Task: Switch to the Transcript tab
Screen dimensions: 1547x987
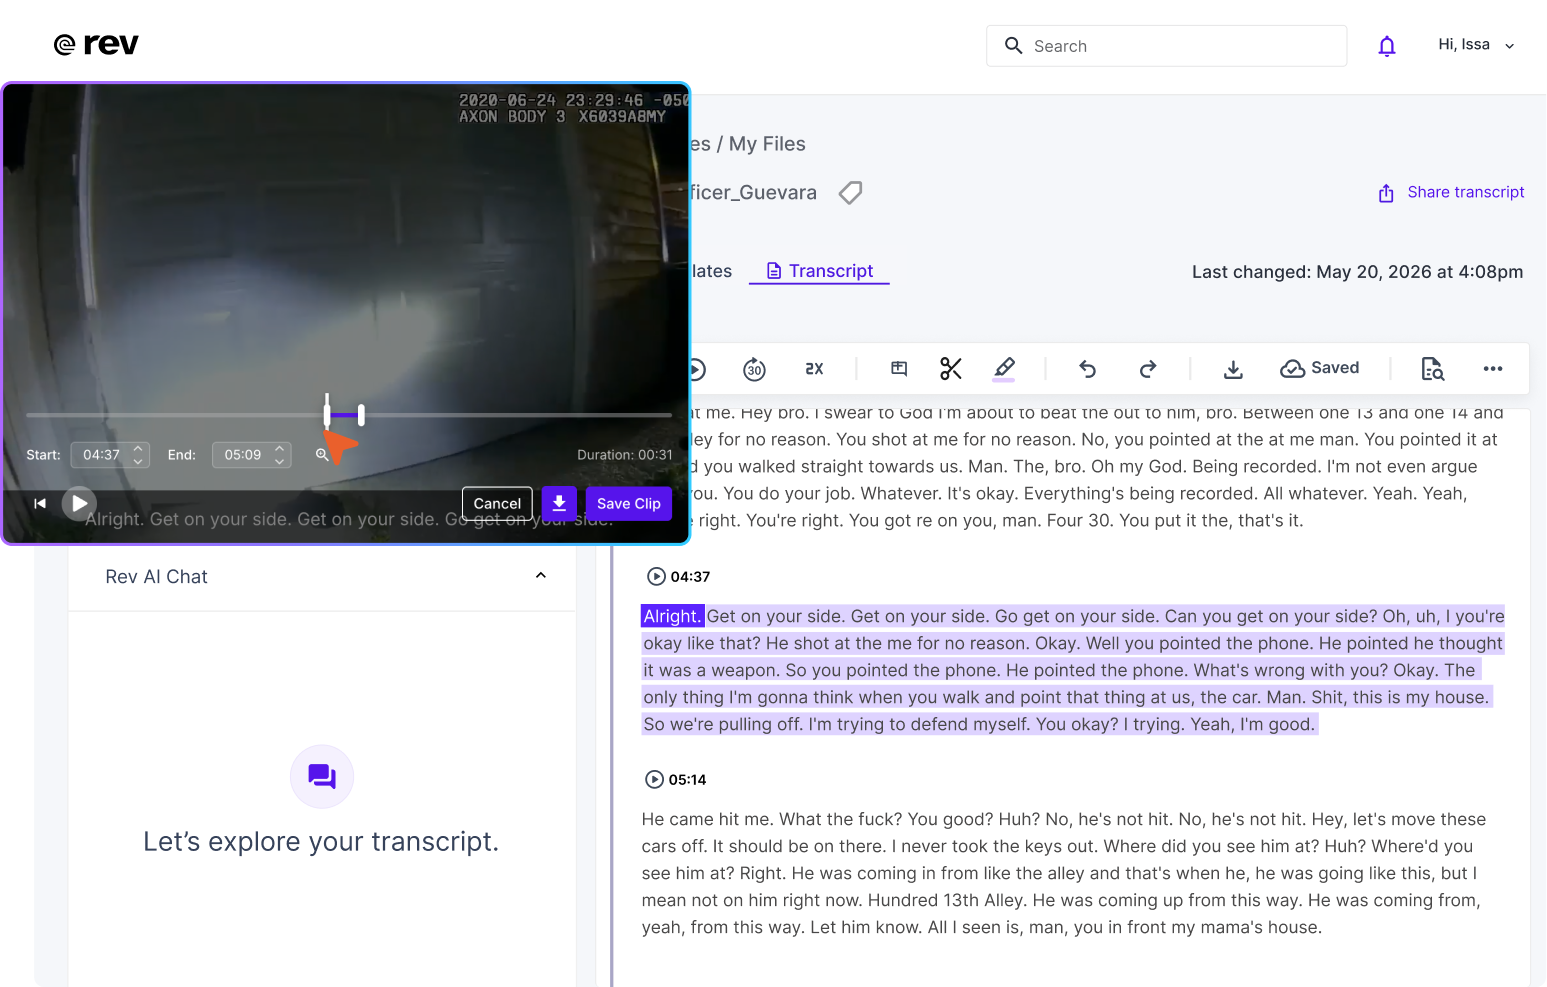Action: tap(819, 271)
